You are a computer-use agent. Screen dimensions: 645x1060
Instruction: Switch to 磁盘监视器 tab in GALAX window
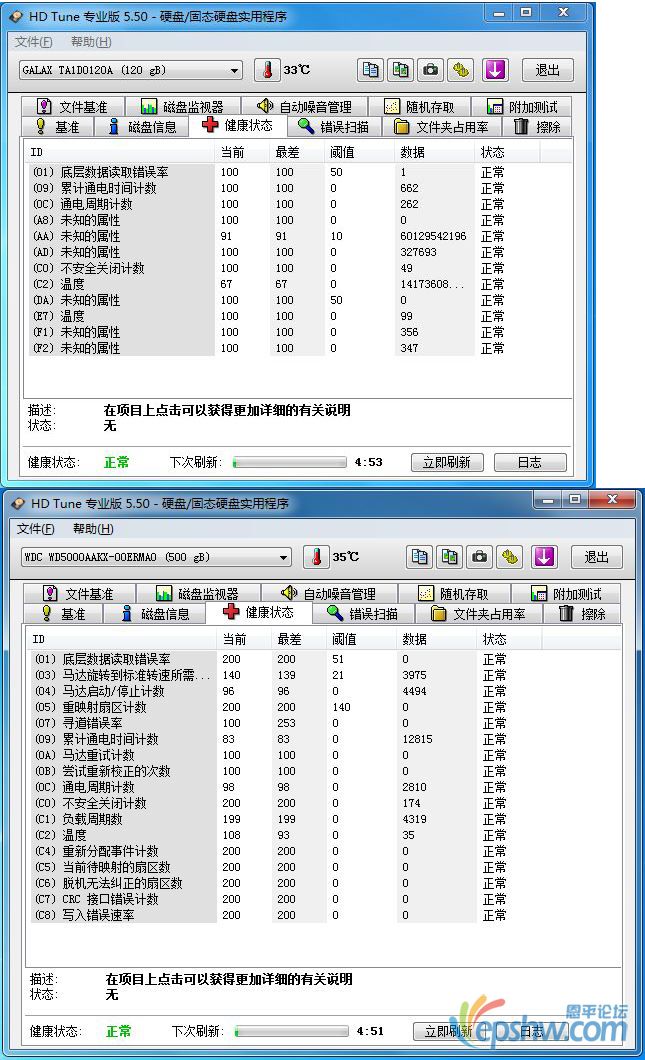[183, 107]
